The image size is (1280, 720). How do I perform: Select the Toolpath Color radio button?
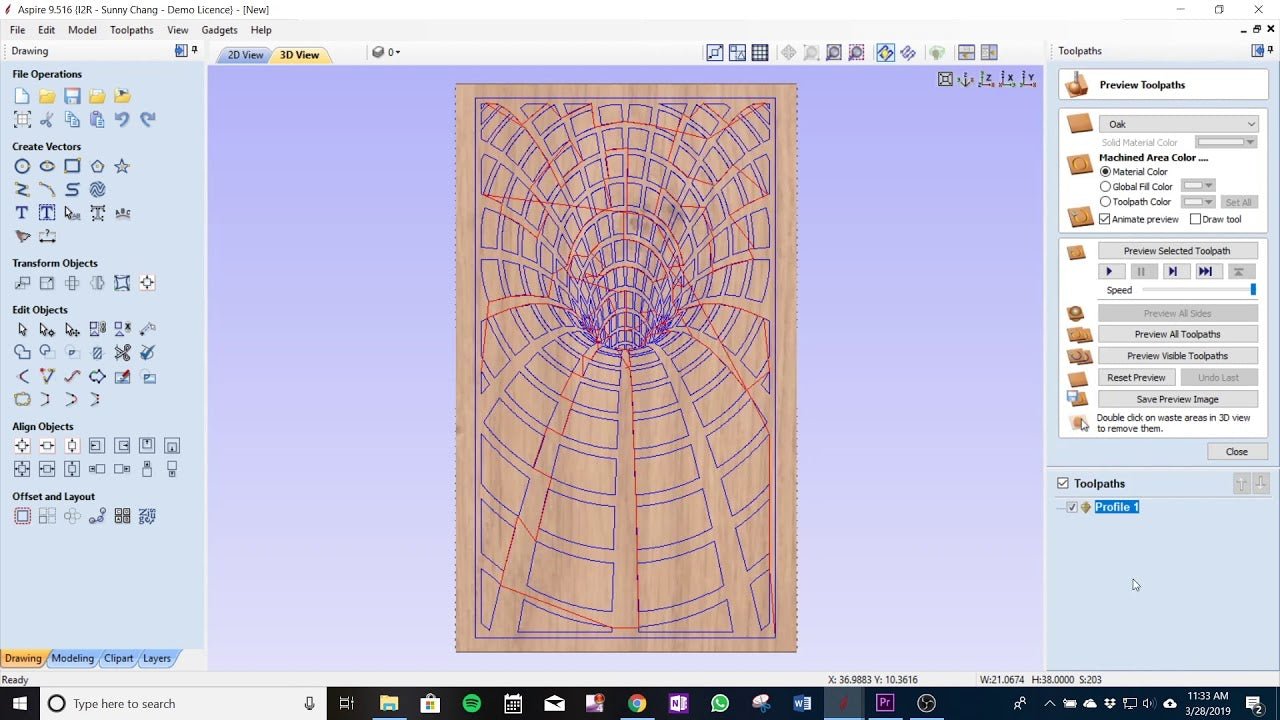click(1104, 201)
